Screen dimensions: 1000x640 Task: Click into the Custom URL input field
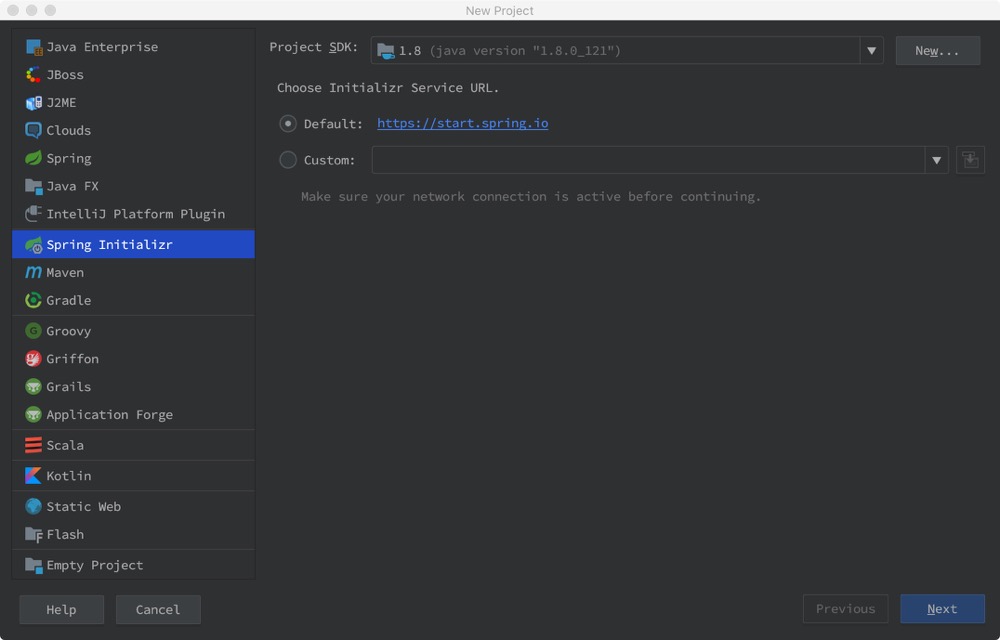648,160
